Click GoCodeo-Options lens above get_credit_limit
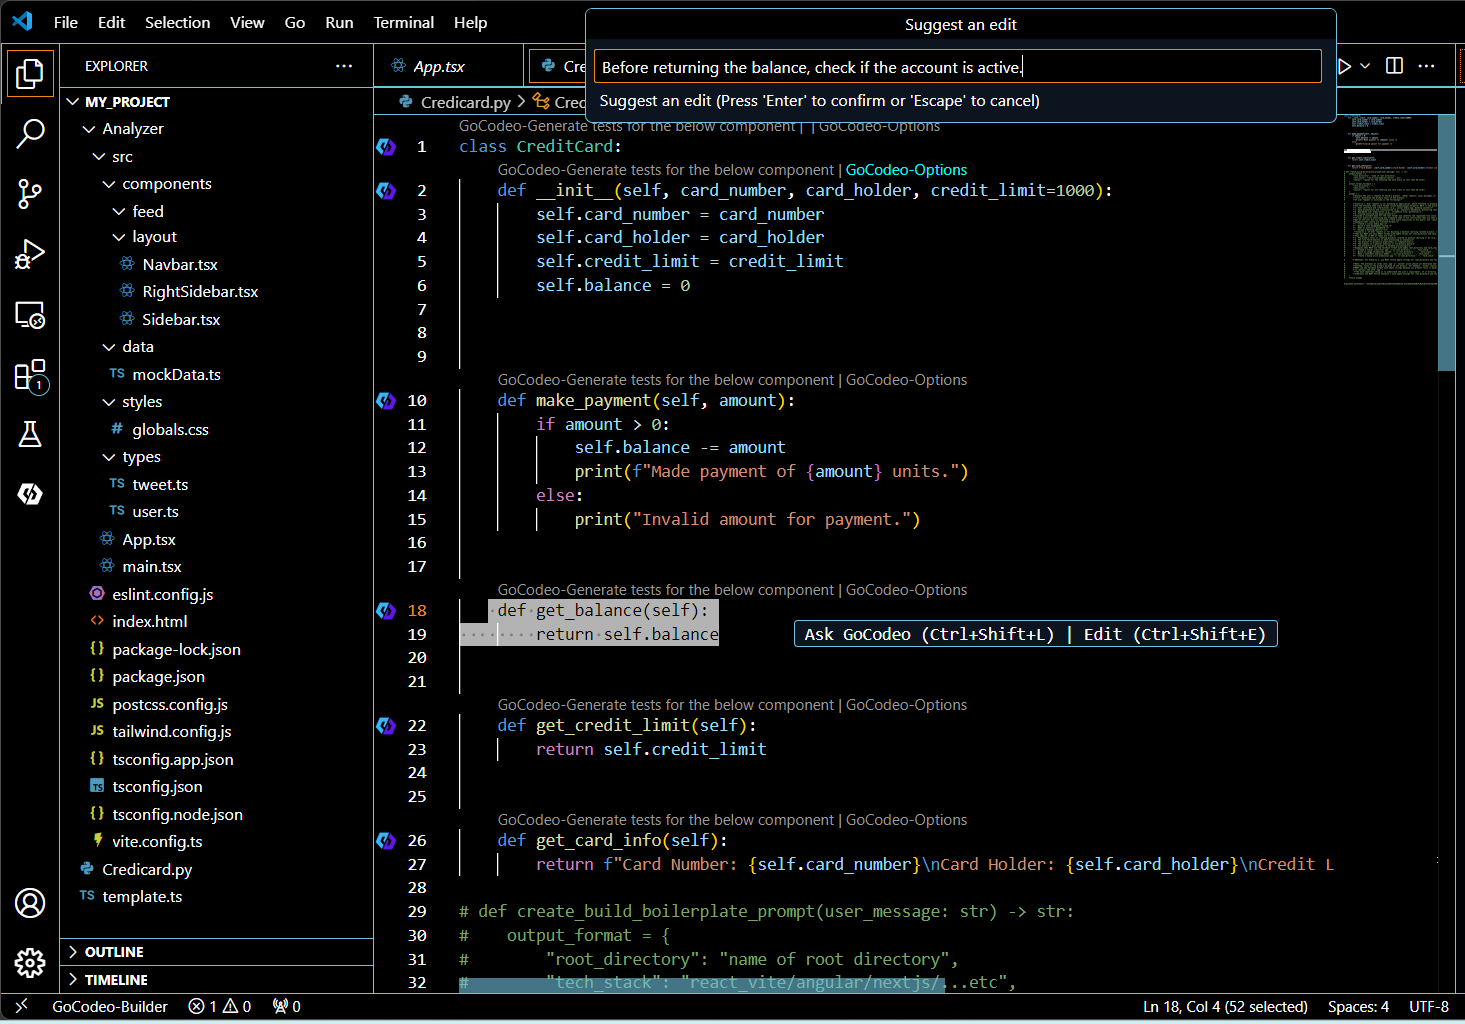Viewport: 1465px width, 1024px height. click(906, 705)
